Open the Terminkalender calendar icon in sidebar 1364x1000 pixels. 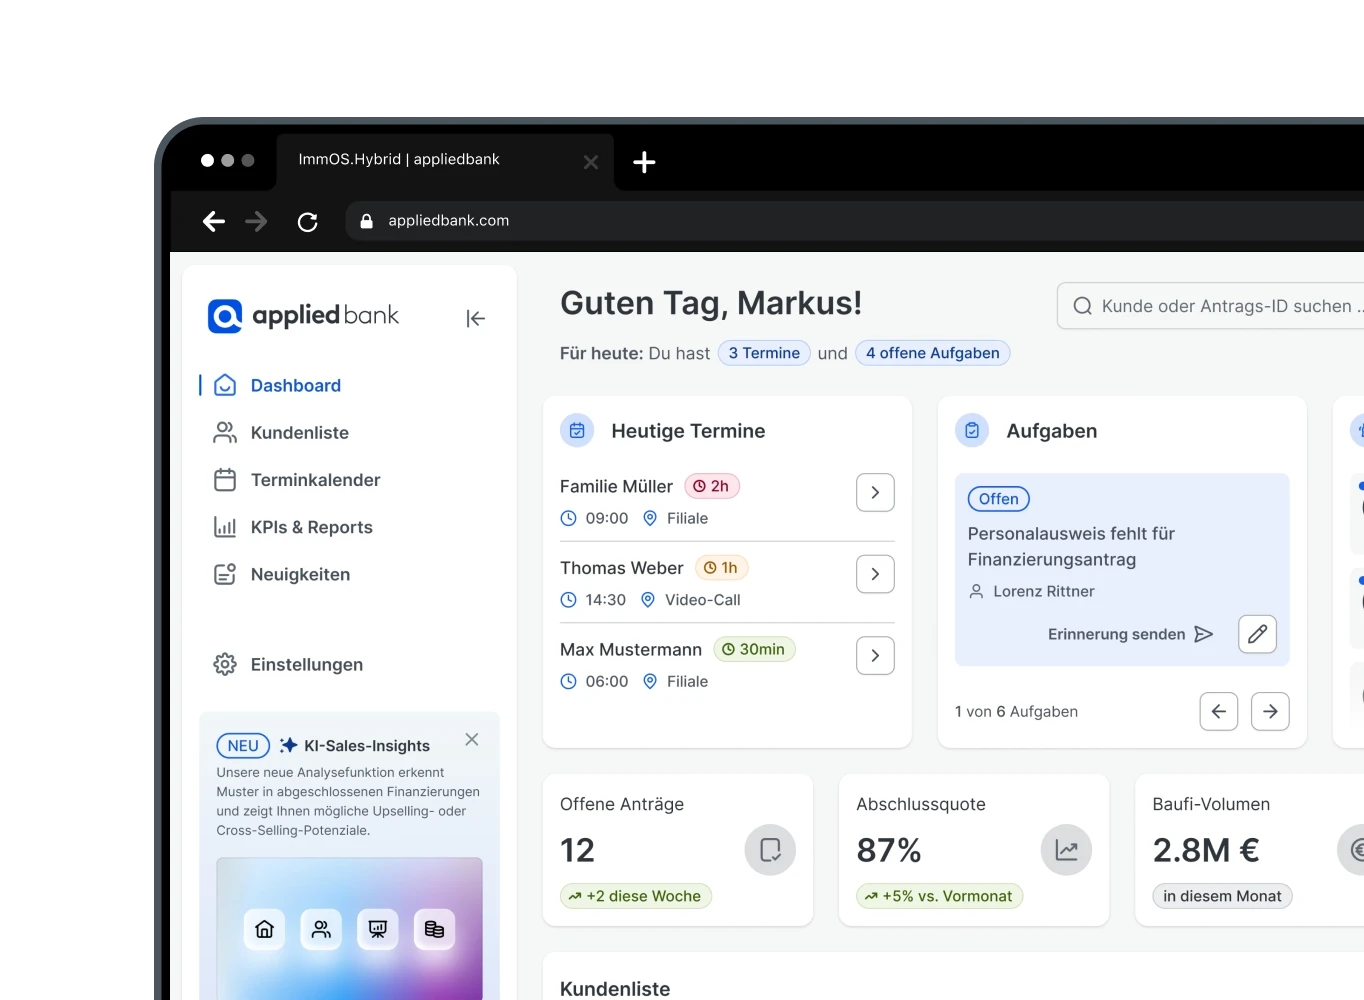point(225,480)
